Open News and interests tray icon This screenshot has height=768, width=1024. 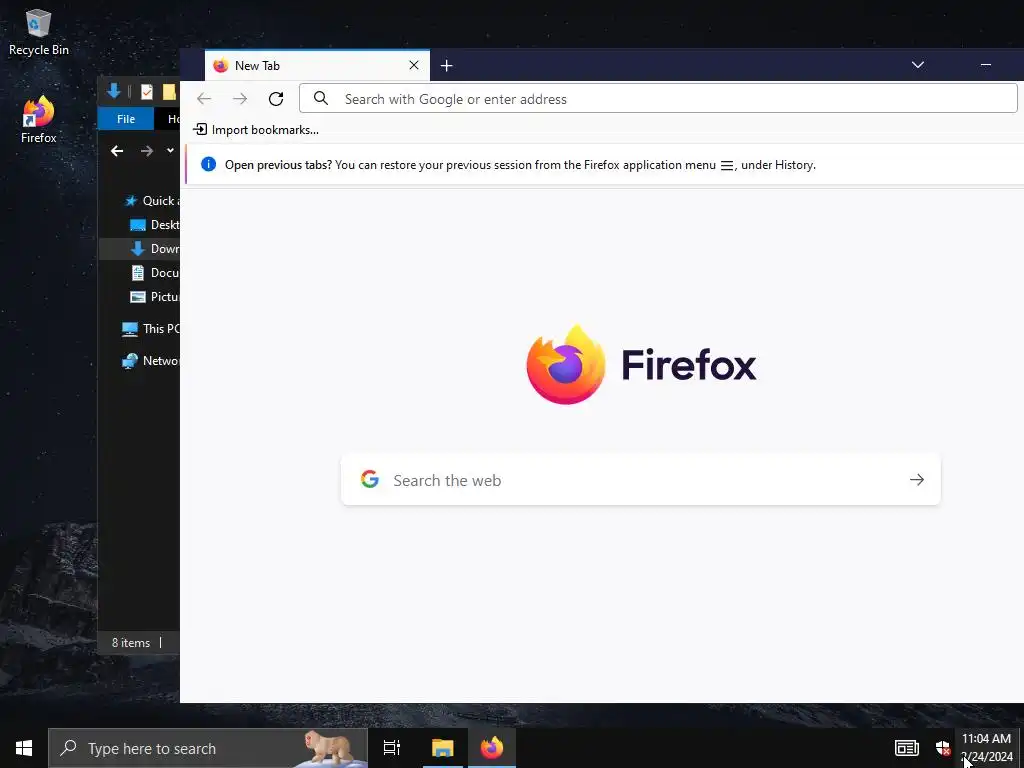(x=906, y=748)
